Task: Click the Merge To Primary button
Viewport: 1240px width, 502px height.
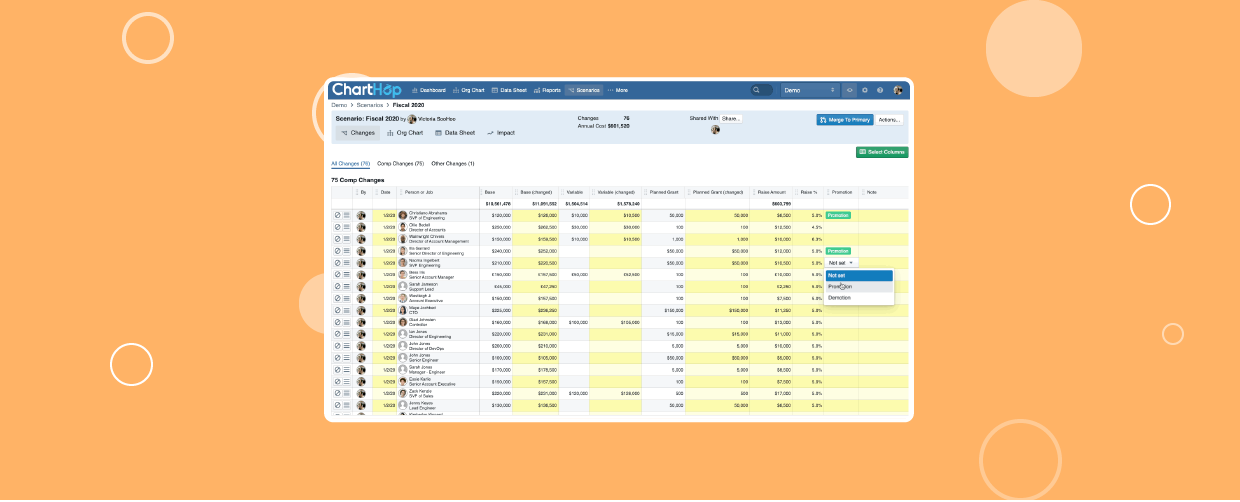Action: point(845,120)
